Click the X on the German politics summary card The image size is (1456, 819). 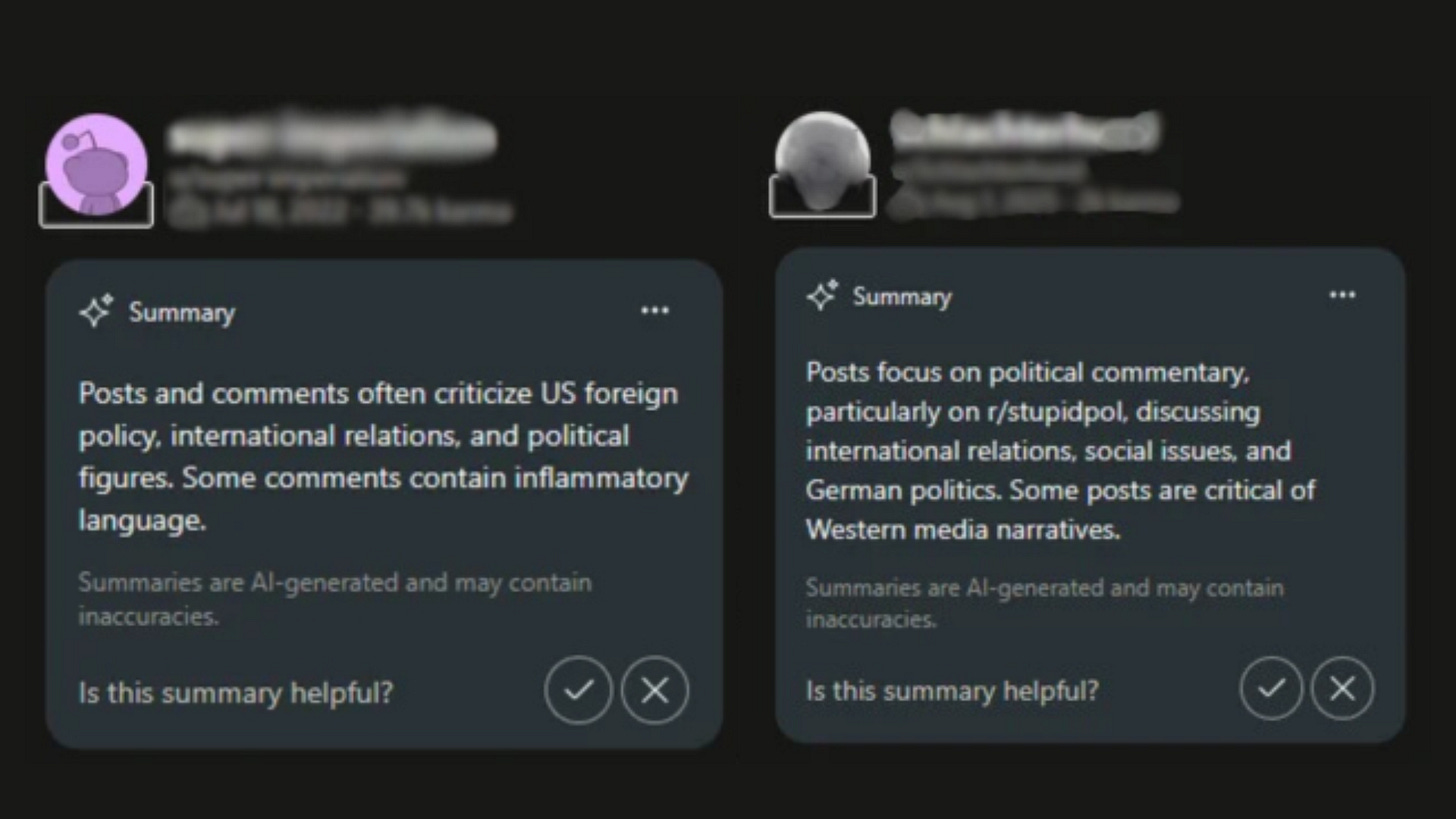[1342, 688]
